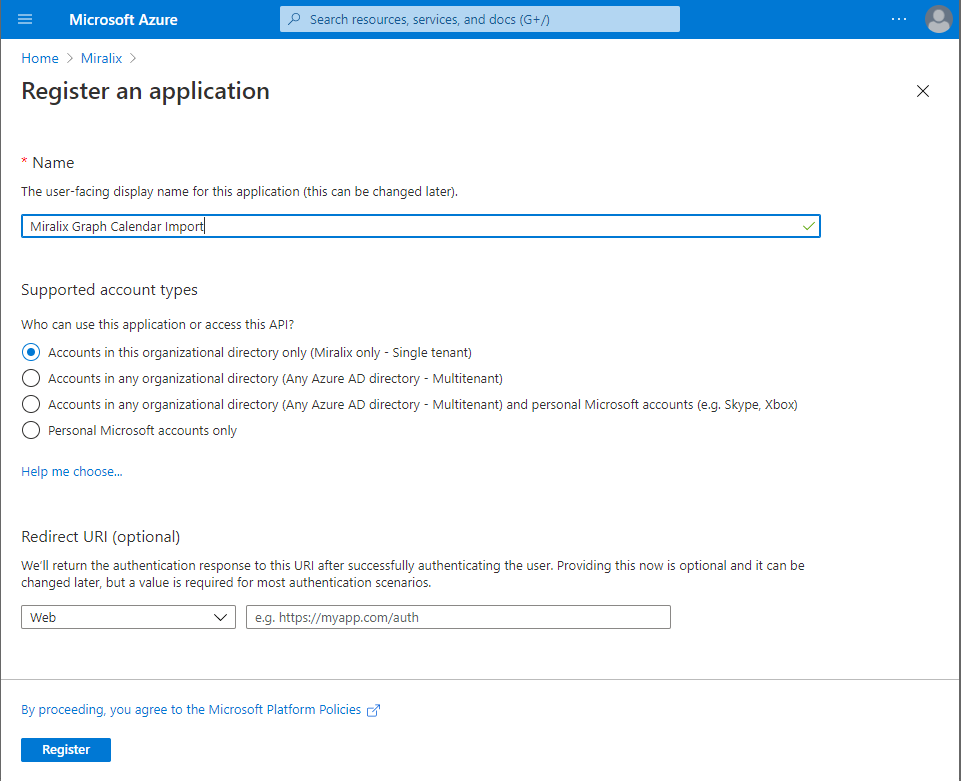The image size is (961, 781).
Task: Click the Register button
Action: [x=66, y=750]
